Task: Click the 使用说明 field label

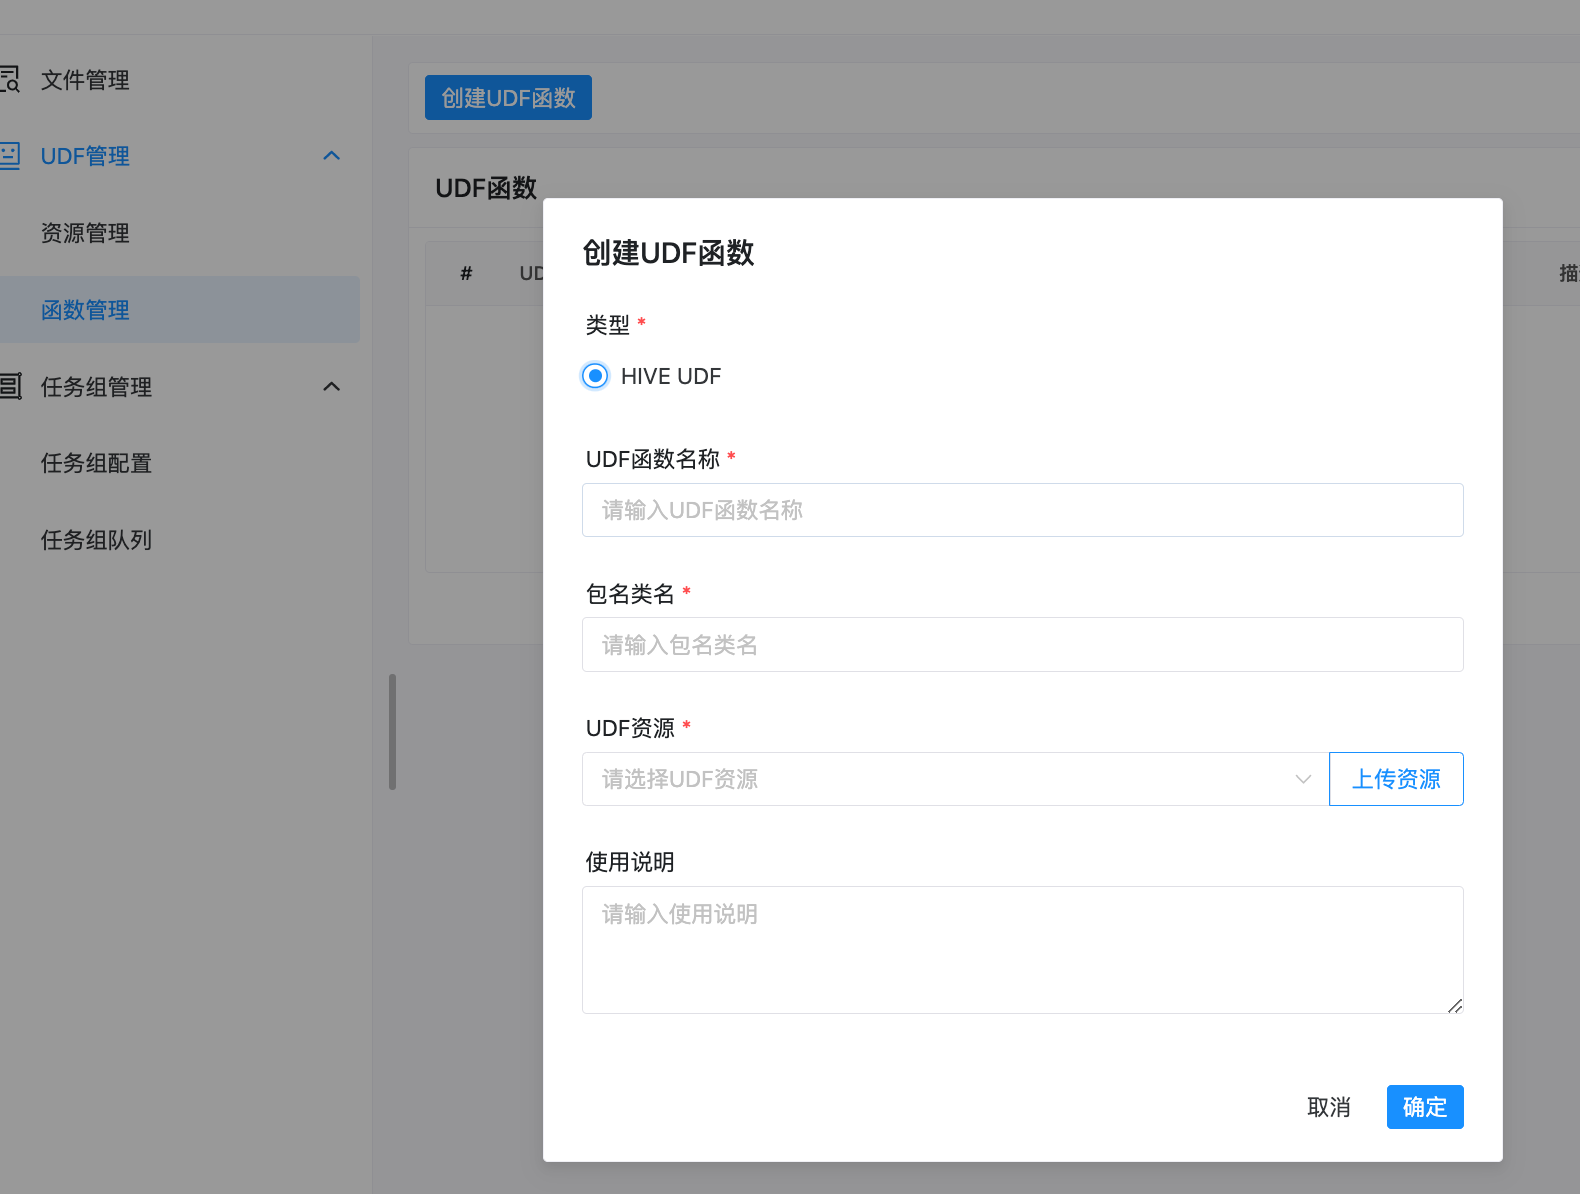Action: (x=630, y=862)
